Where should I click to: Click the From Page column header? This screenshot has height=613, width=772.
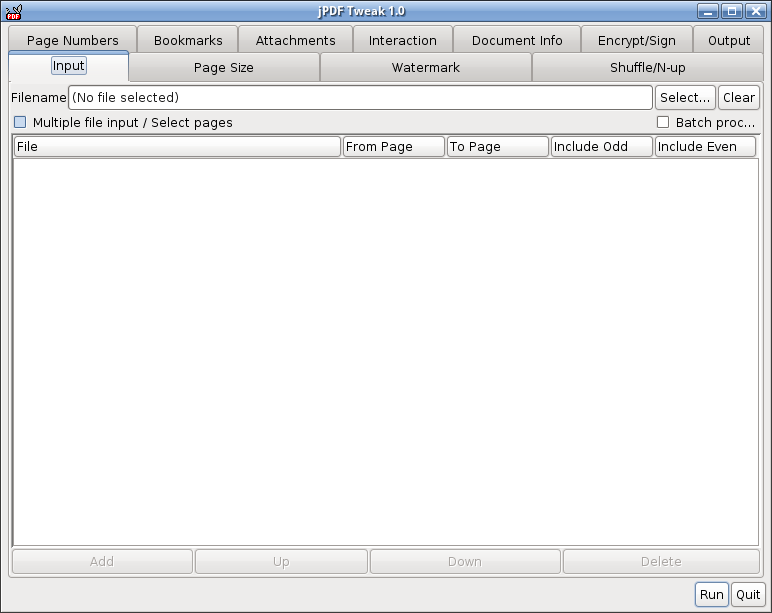coord(393,147)
